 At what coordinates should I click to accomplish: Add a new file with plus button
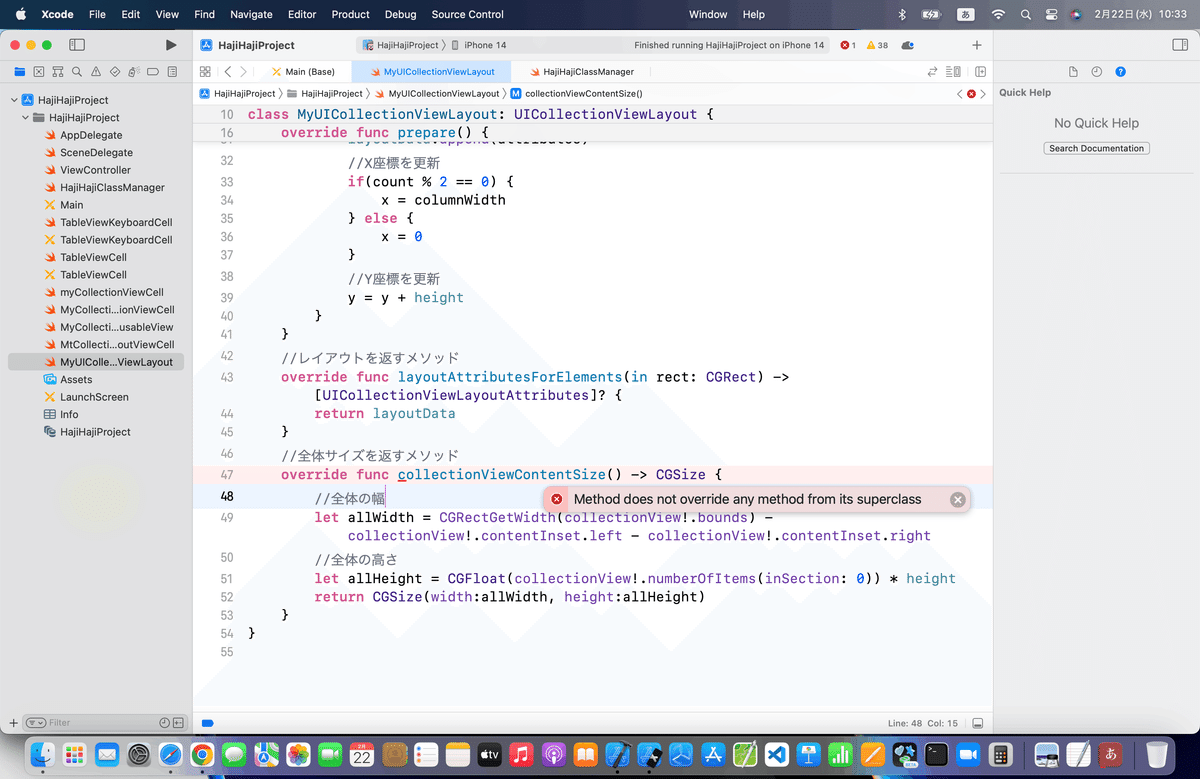[13, 722]
